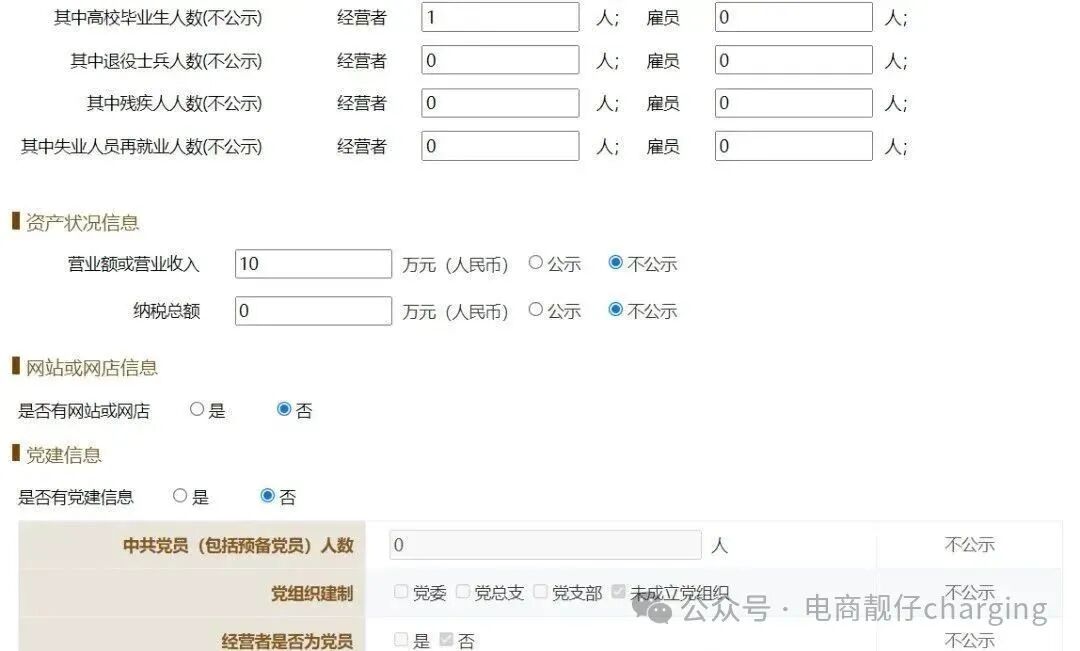Image resolution: width=1080 pixels, height=651 pixels.
Task: Check 是 under 经营者是否为党员
Action: pyautogui.click(x=401, y=639)
